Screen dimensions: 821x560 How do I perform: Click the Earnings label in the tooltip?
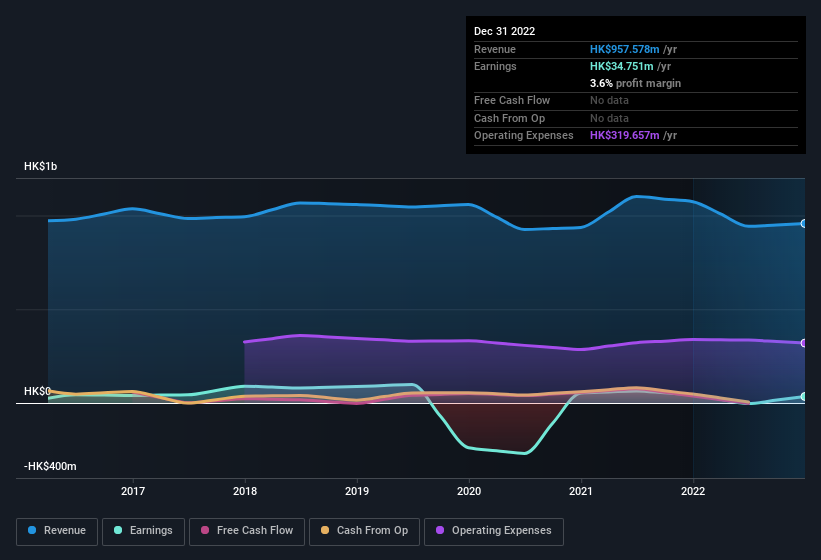click(x=495, y=66)
